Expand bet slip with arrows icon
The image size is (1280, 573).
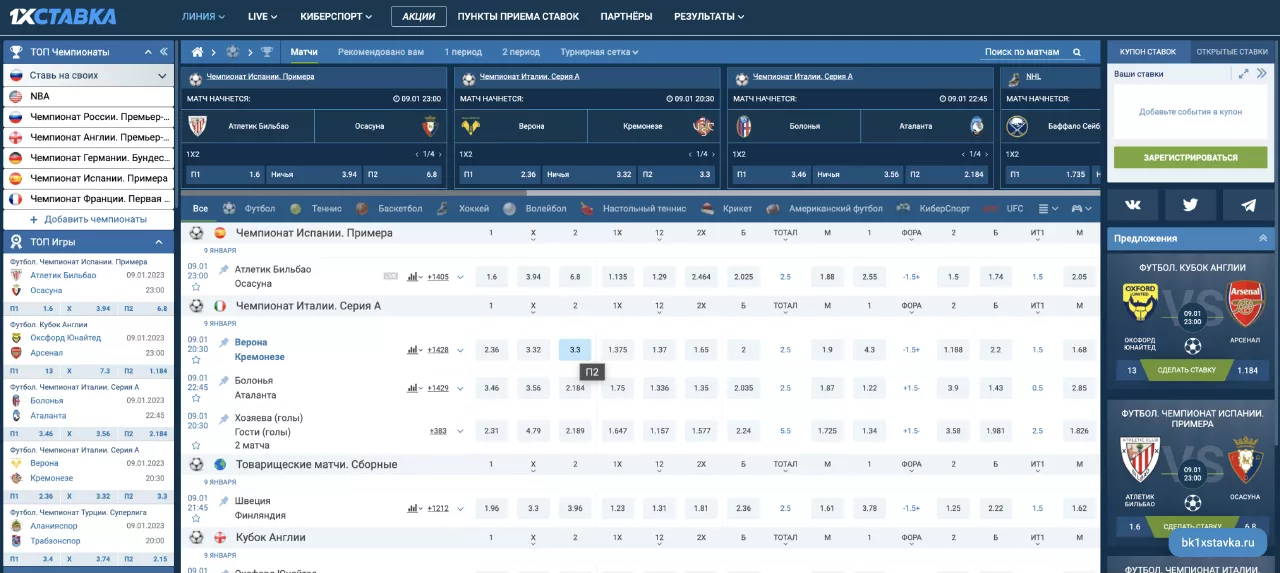pyautogui.click(x=1244, y=73)
